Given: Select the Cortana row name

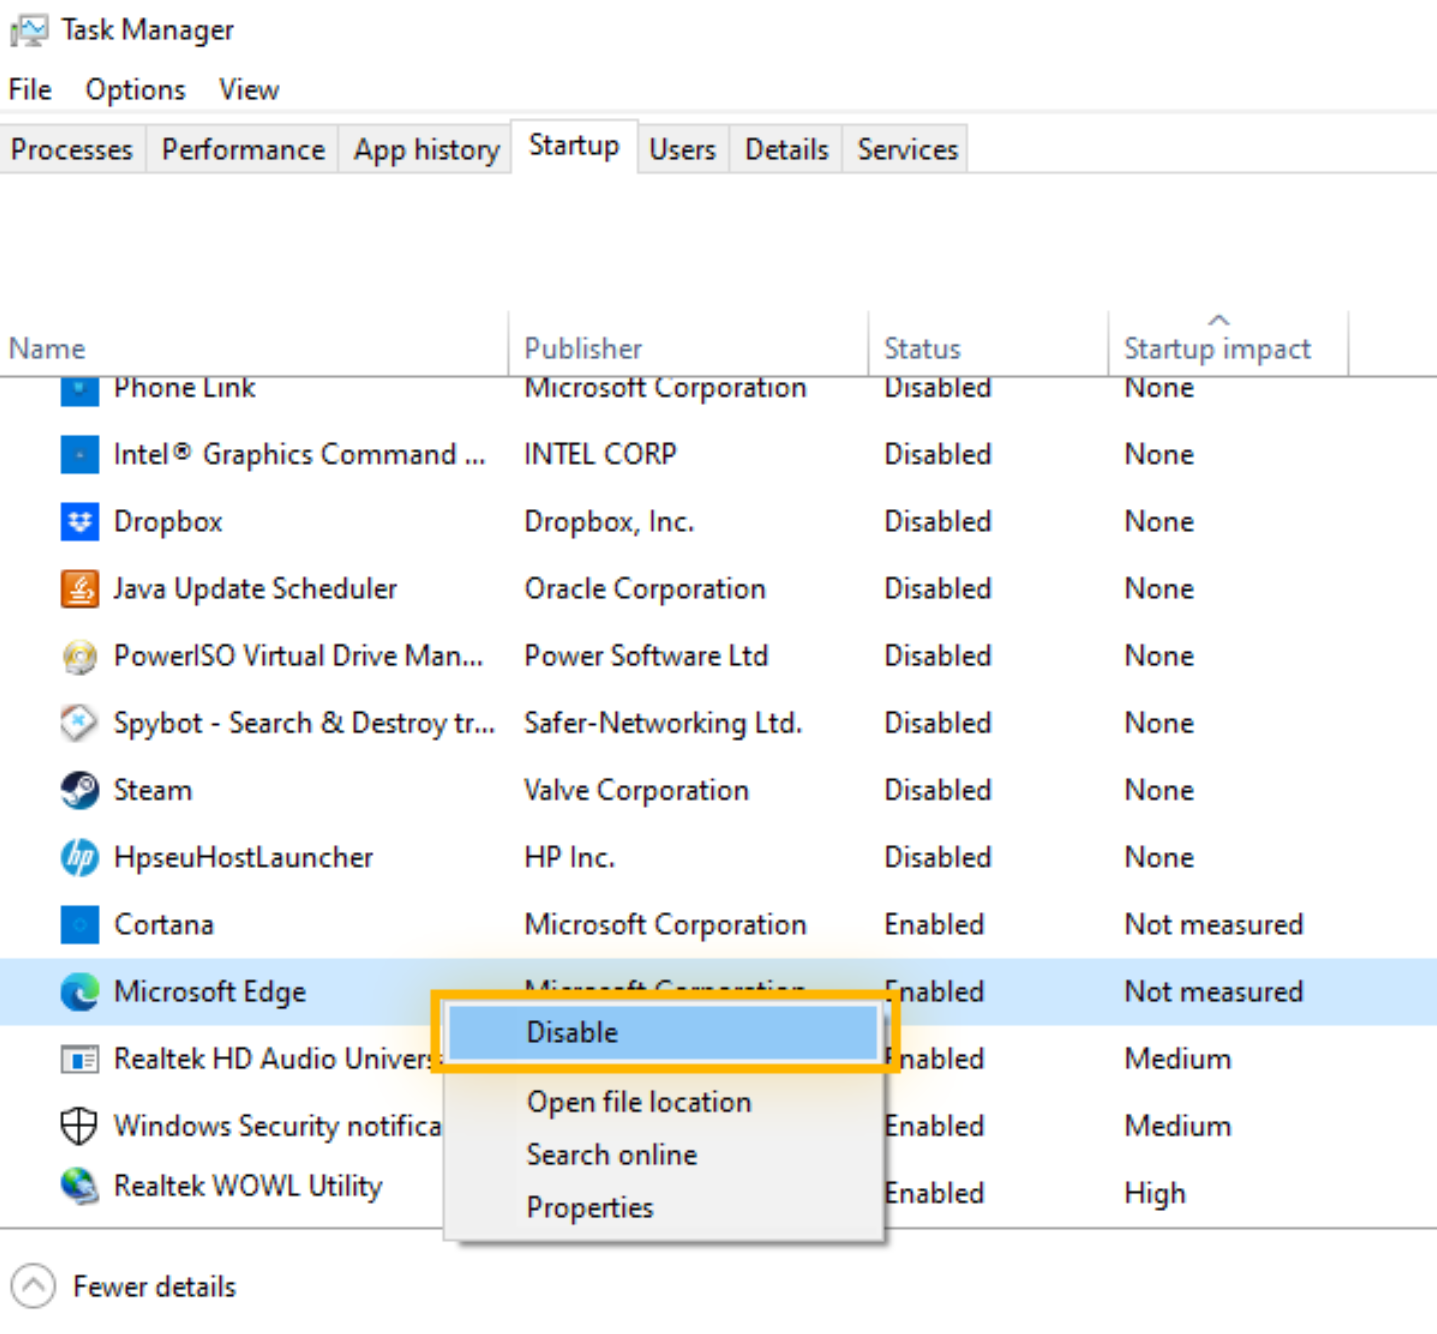Looking at the screenshot, I should pyautogui.click(x=164, y=925).
